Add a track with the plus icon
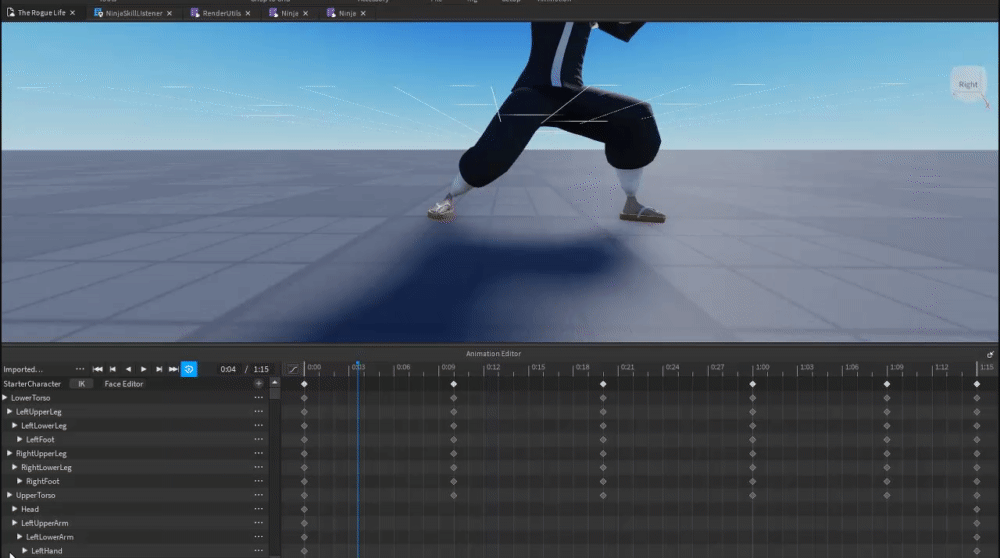 pyautogui.click(x=258, y=384)
